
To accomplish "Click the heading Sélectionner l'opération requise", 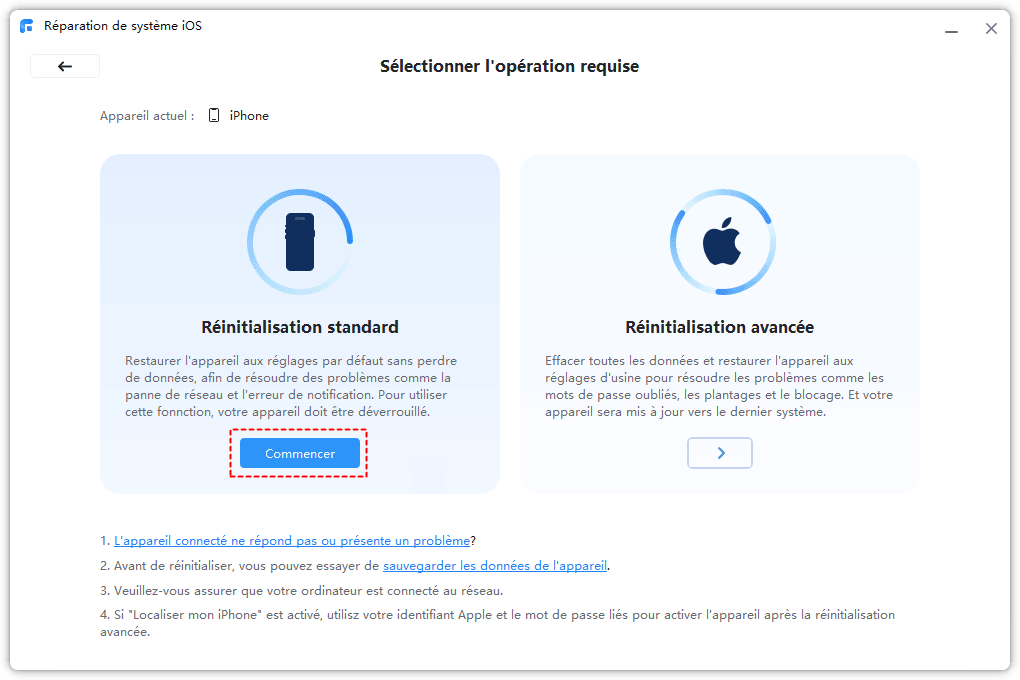I will [x=510, y=66].
